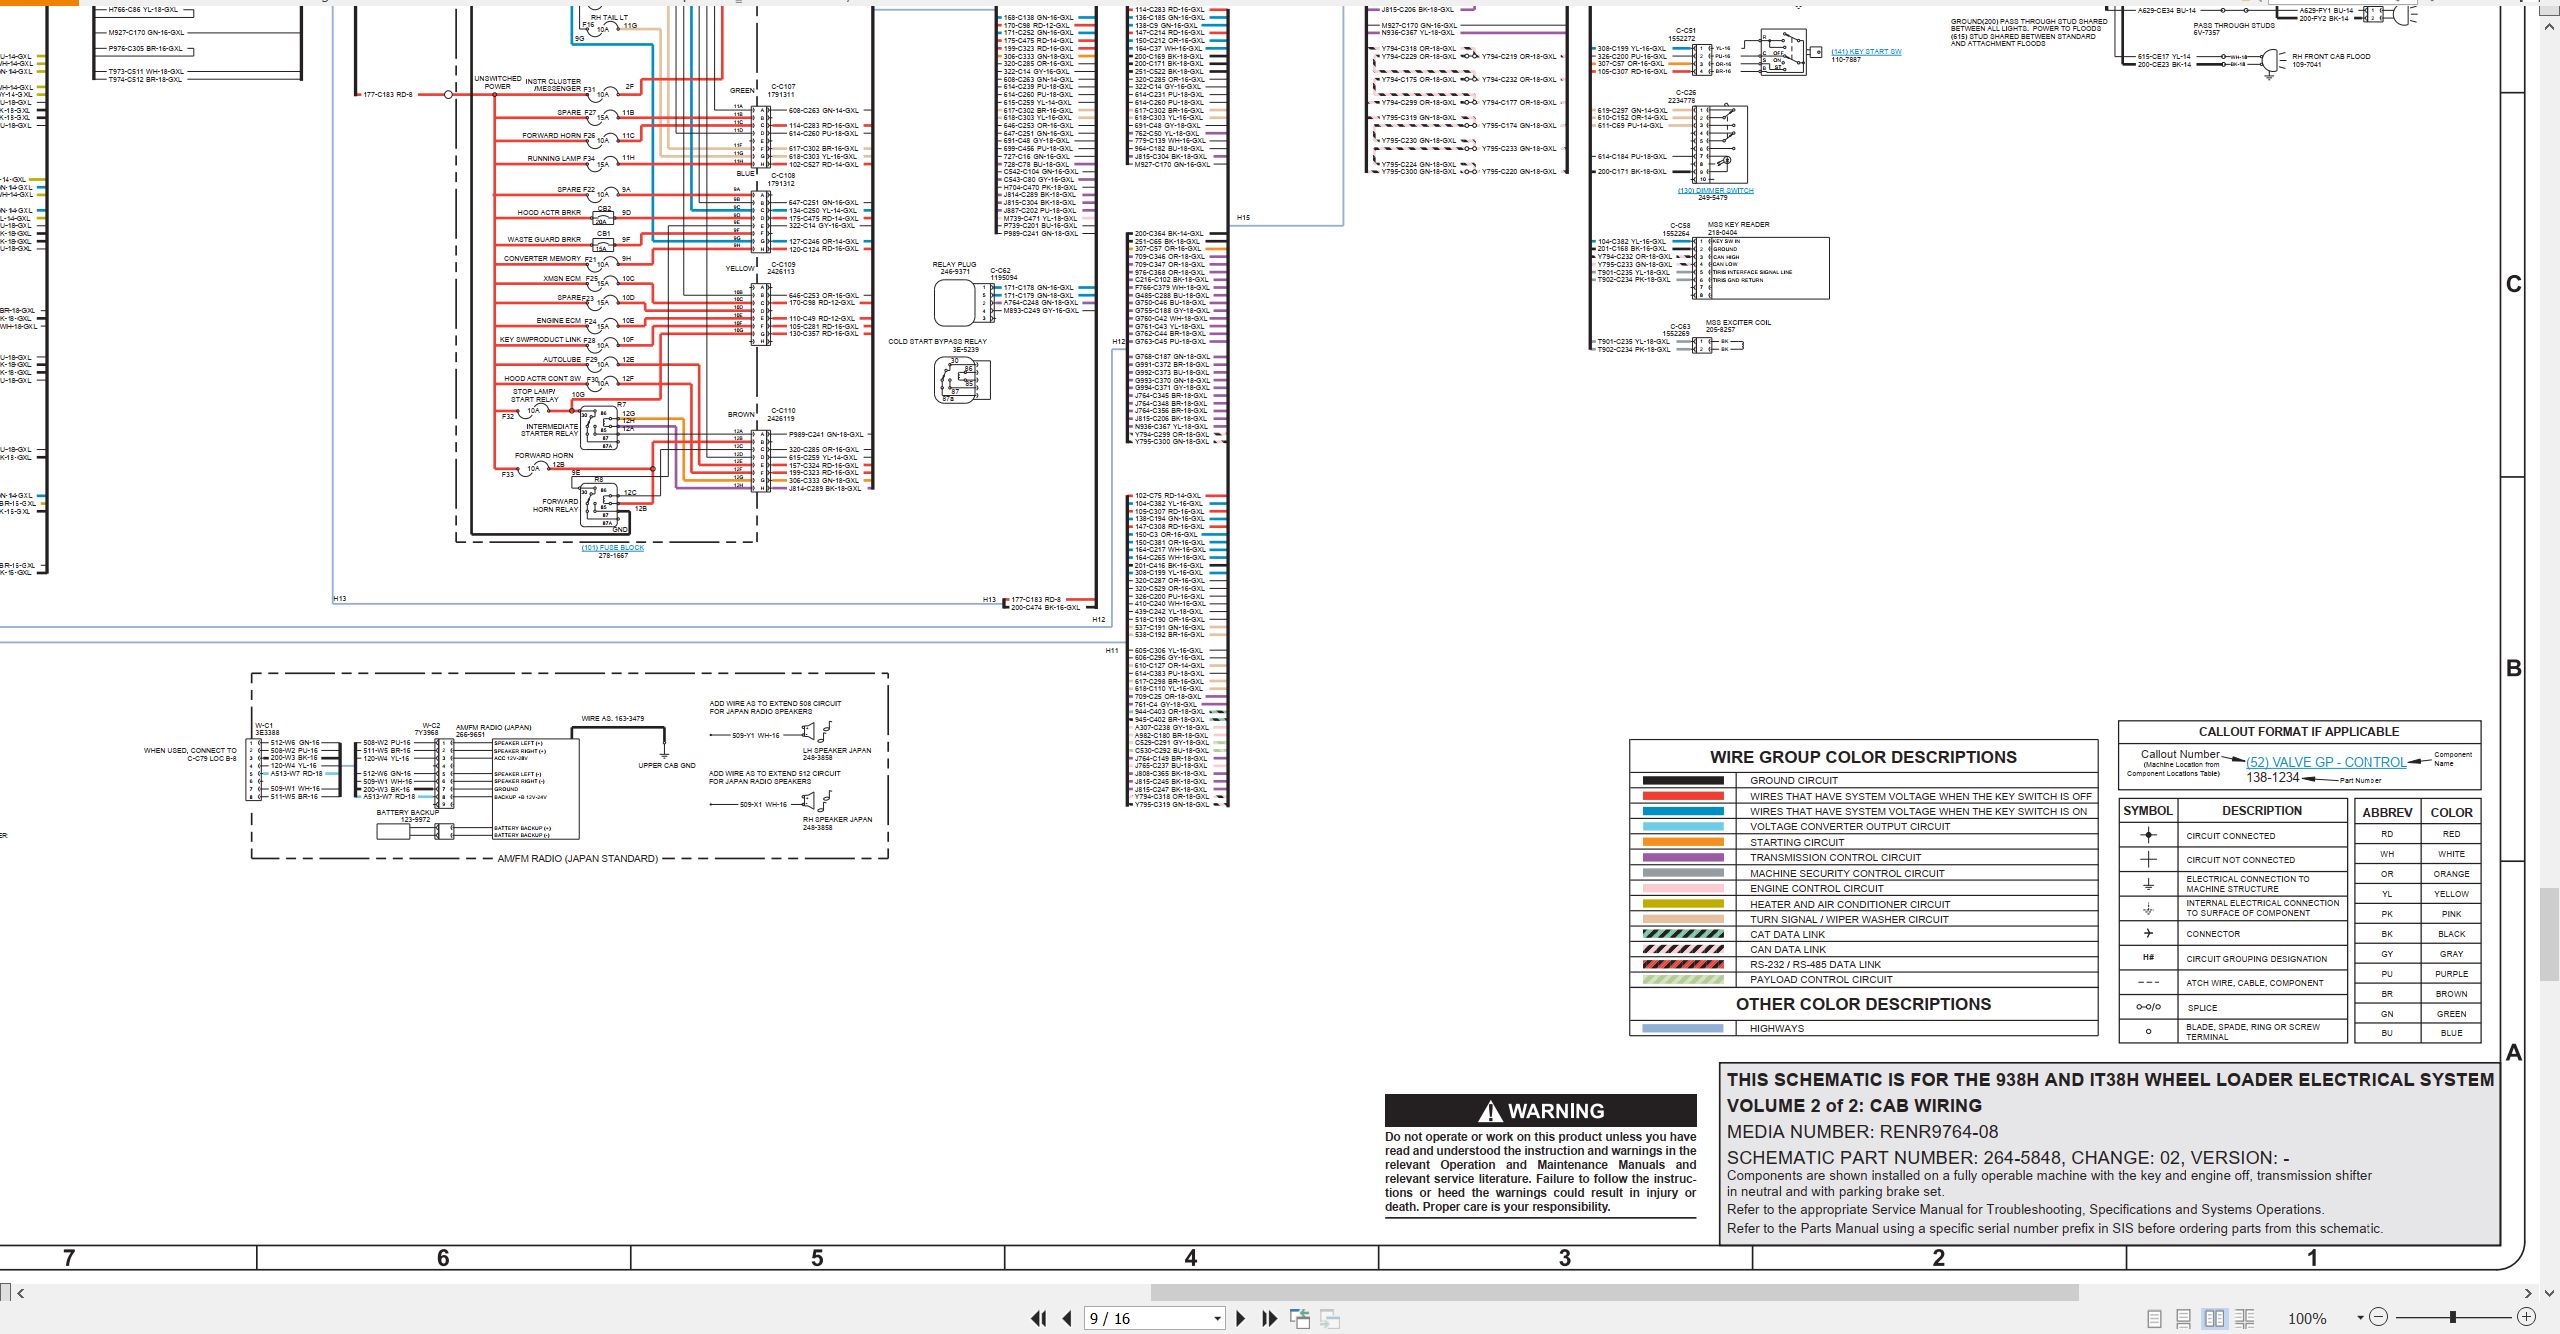Open the (101) FUSE BLOCK link
Image resolution: width=2560 pixels, height=1334 pixels.
point(613,548)
